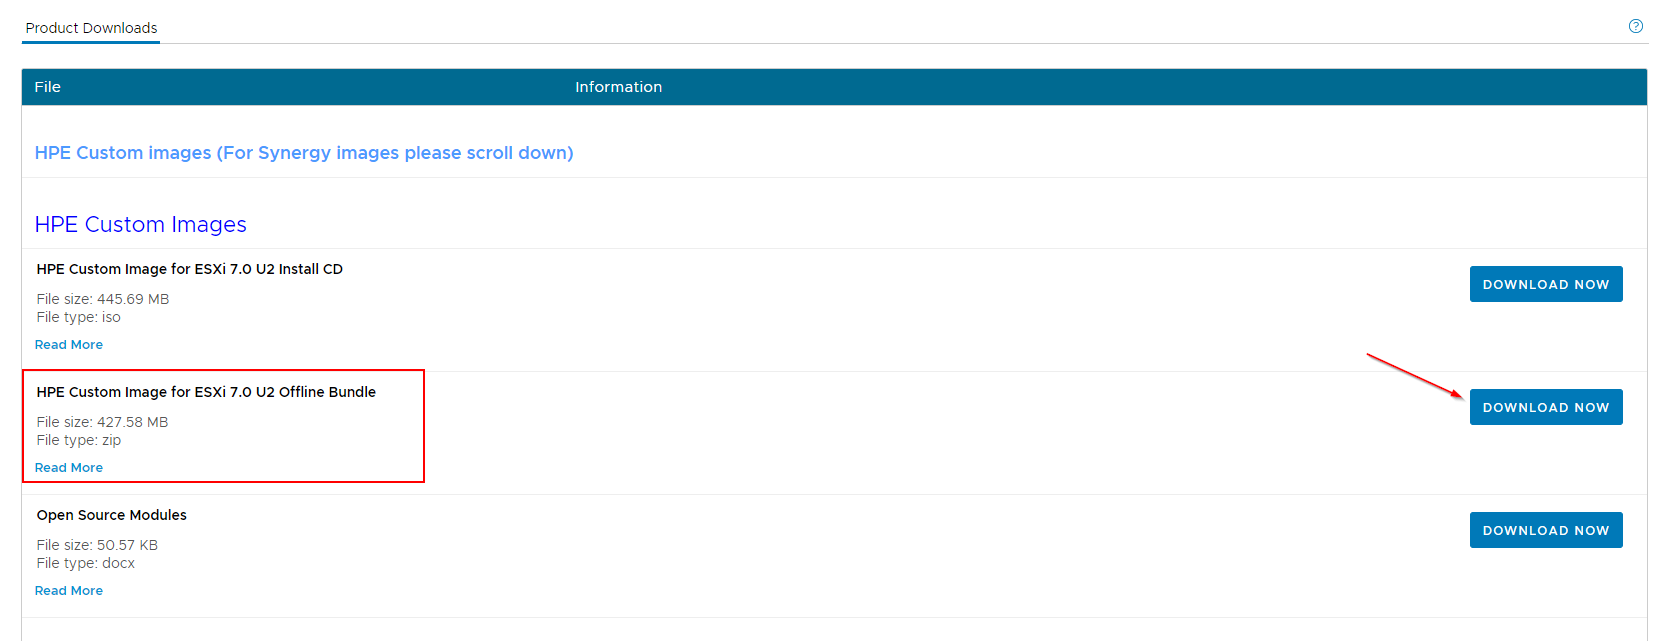
Task: Open Read More for Open Source Modules
Action: (x=69, y=591)
